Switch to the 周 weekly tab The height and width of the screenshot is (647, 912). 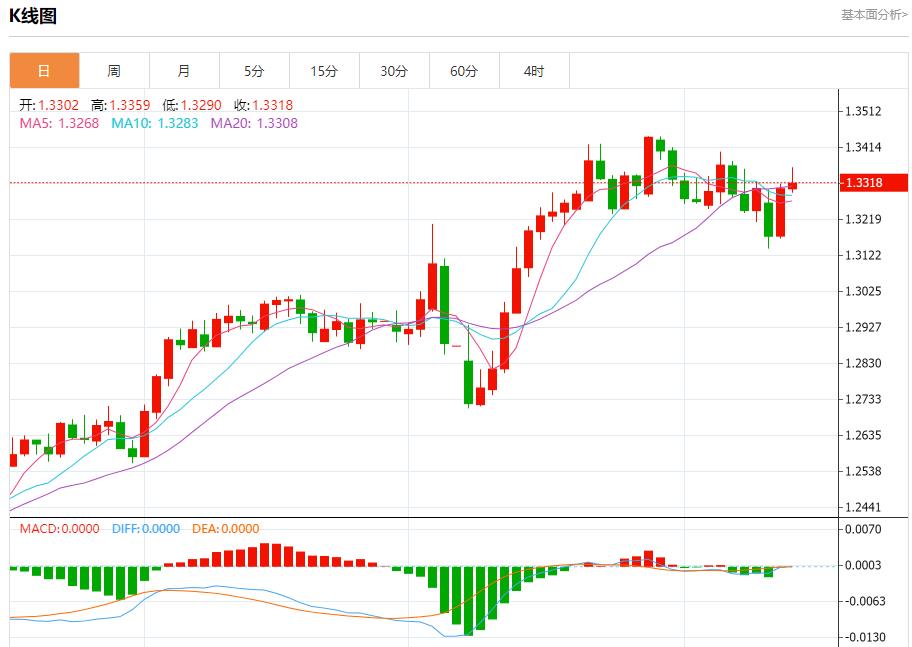click(114, 71)
